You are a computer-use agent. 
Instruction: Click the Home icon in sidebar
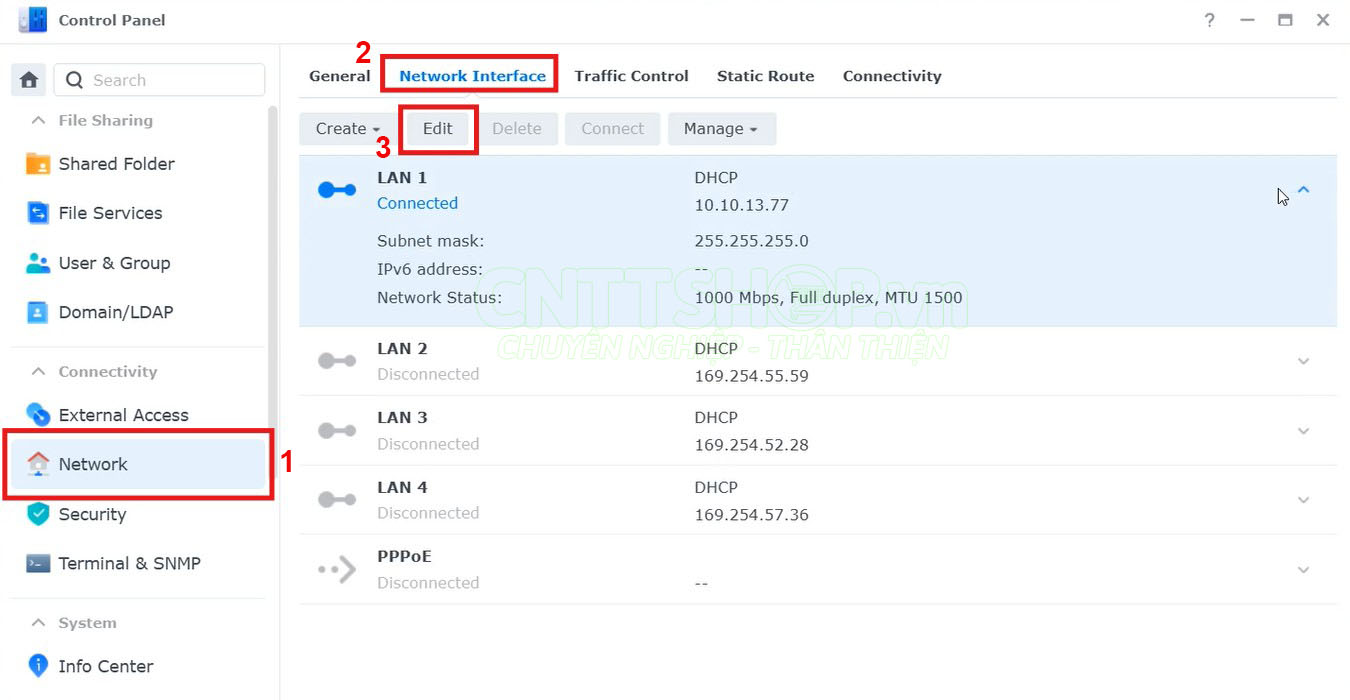tap(29, 80)
